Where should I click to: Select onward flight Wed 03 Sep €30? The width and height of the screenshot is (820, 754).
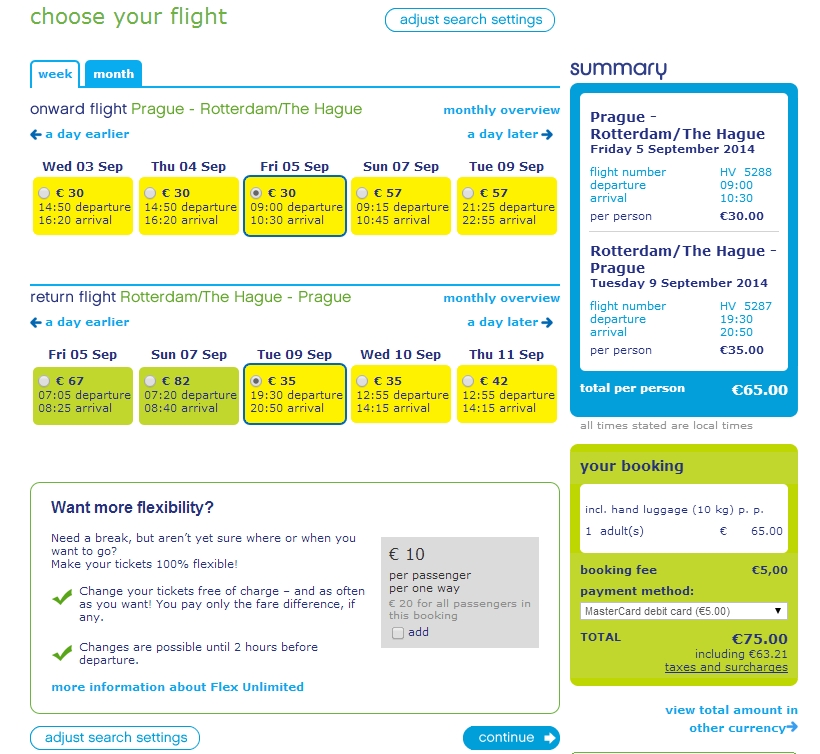pyautogui.click(x=42, y=193)
